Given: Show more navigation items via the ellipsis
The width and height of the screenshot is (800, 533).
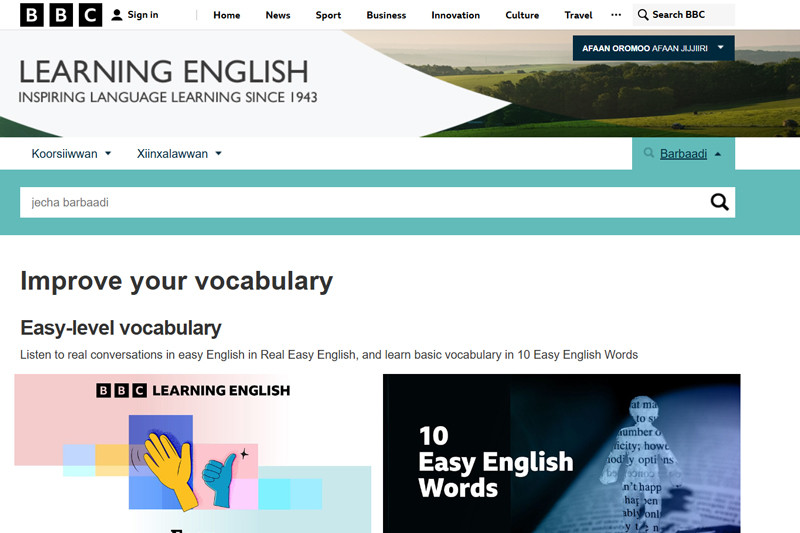Looking at the screenshot, I should 616,15.
